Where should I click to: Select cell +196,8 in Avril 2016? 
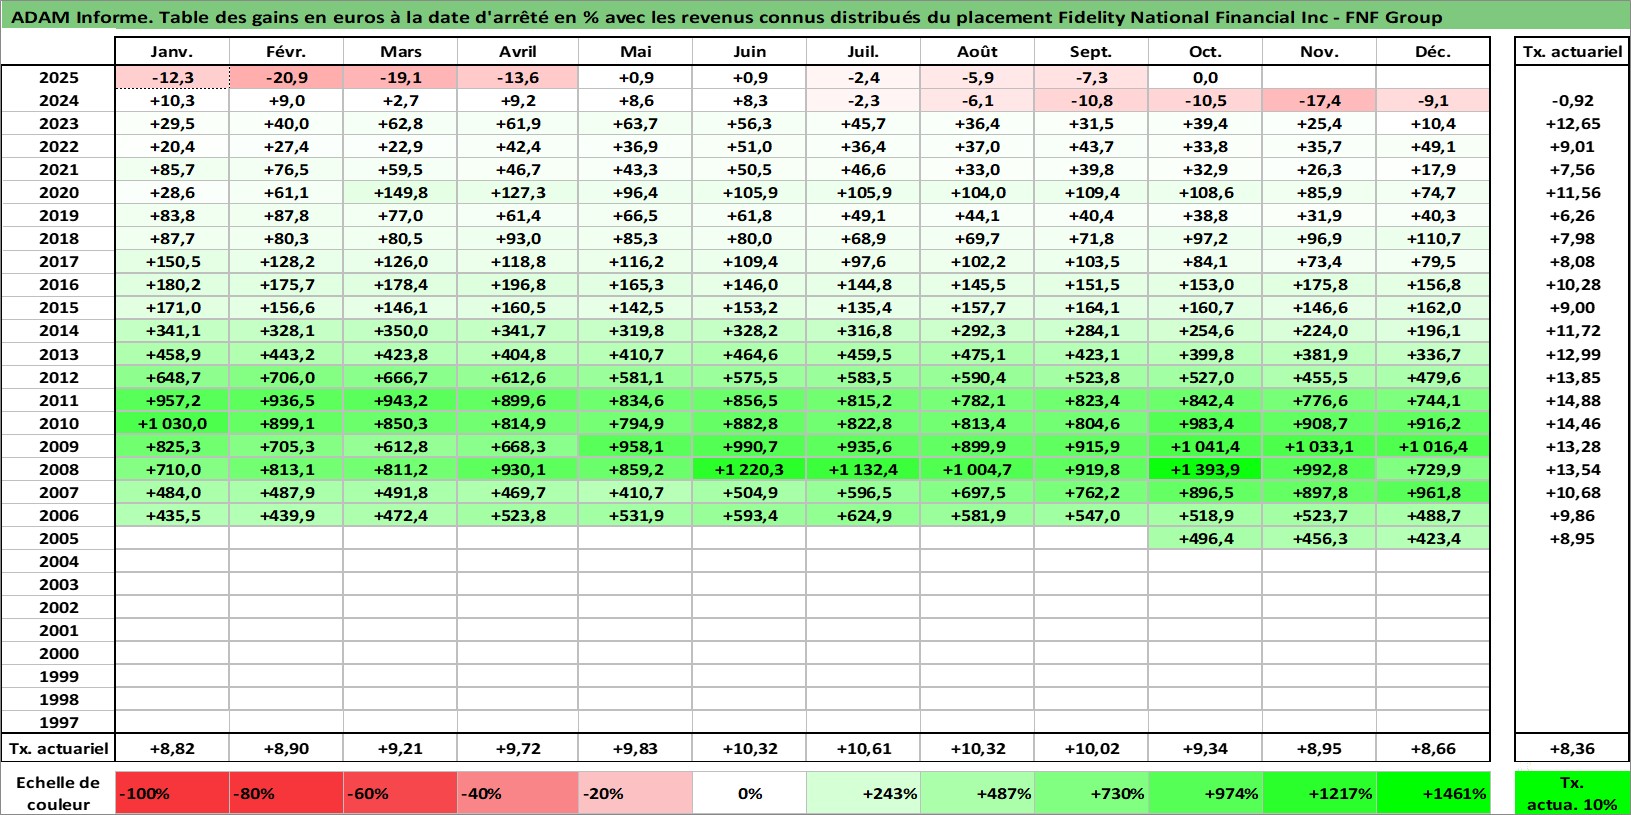(517, 284)
